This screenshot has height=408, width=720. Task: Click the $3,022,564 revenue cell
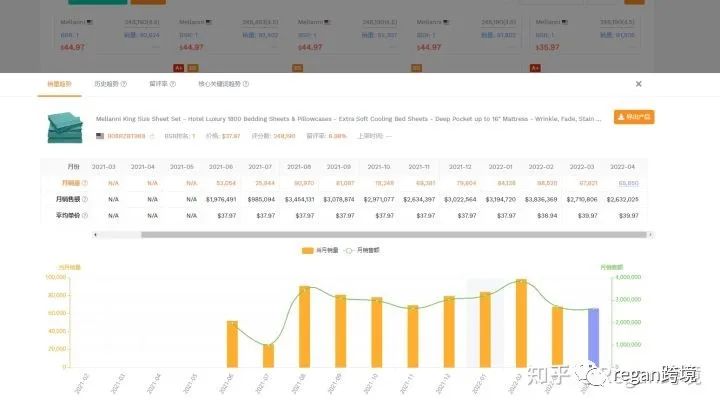(x=460, y=199)
